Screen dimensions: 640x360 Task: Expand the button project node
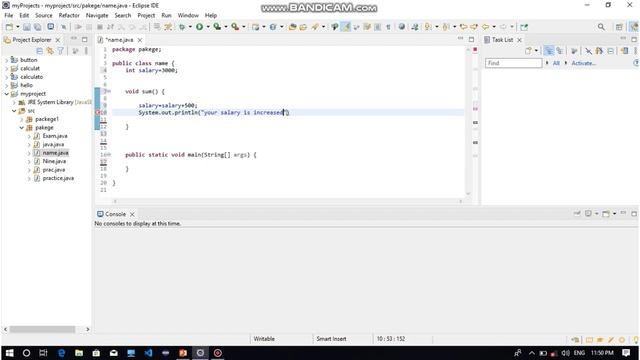[6, 60]
